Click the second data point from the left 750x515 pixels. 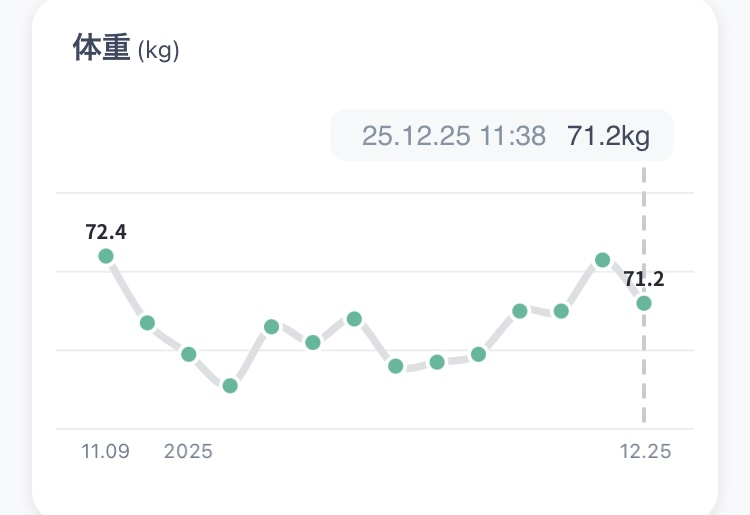point(147,323)
